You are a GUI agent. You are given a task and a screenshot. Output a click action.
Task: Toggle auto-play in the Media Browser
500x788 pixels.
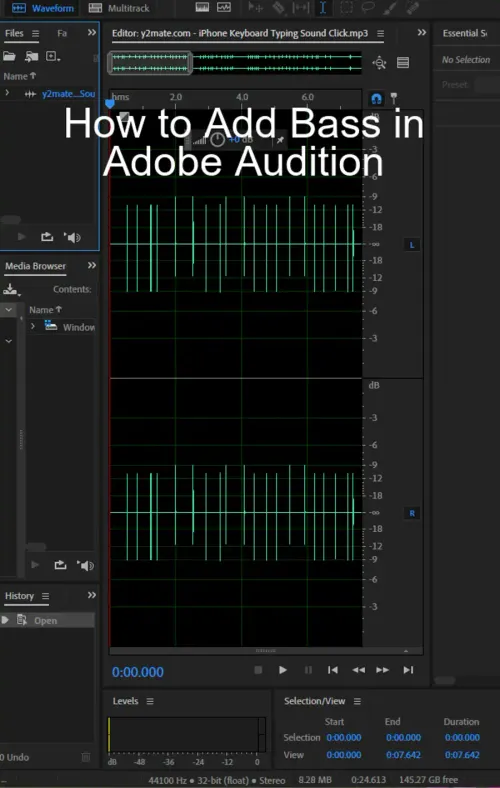pos(85,565)
